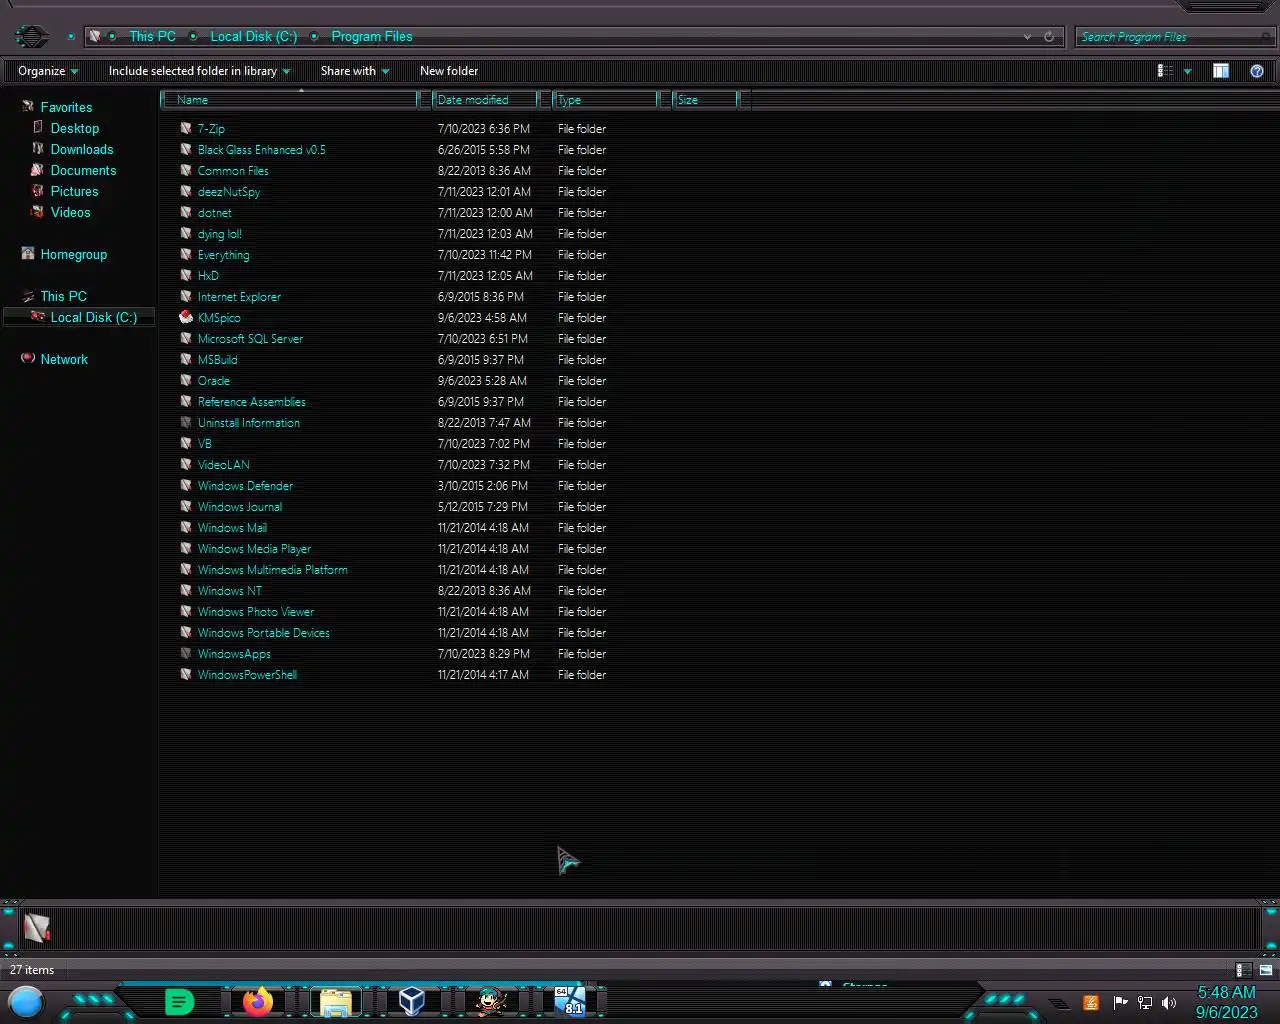Click the Windows 8.1 taskbar icon
Screen dimensions: 1280x1024
click(570, 1001)
